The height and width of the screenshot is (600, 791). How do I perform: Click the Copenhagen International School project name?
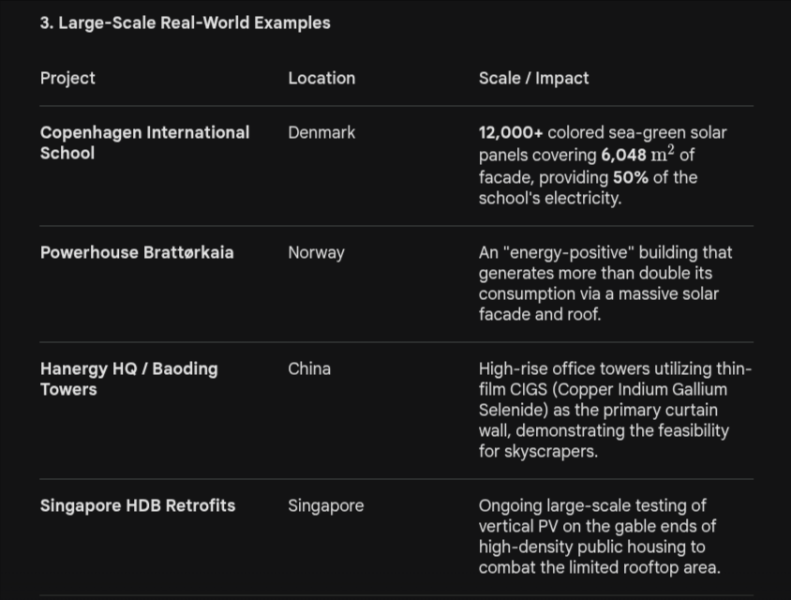145,143
